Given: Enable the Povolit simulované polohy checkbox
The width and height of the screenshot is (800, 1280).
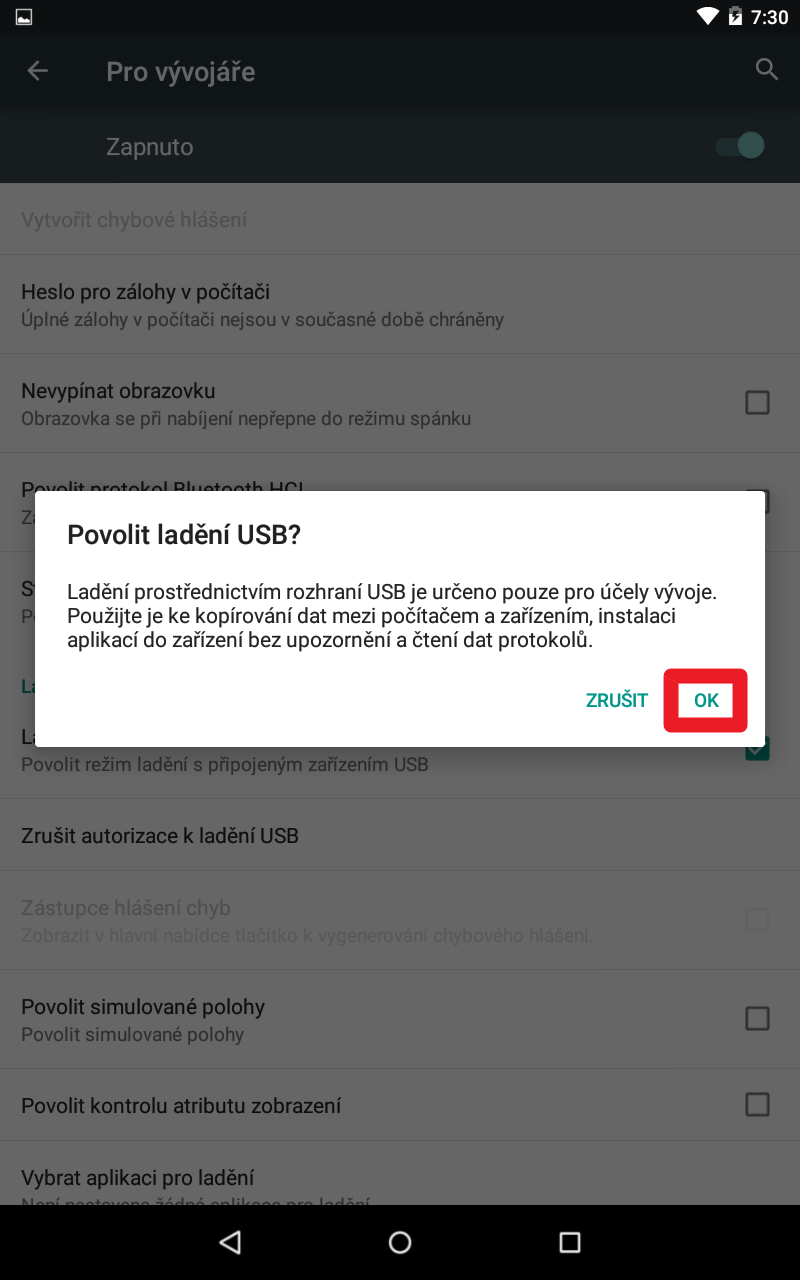Looking at the screenshot, I should (x=758, y=1018).
